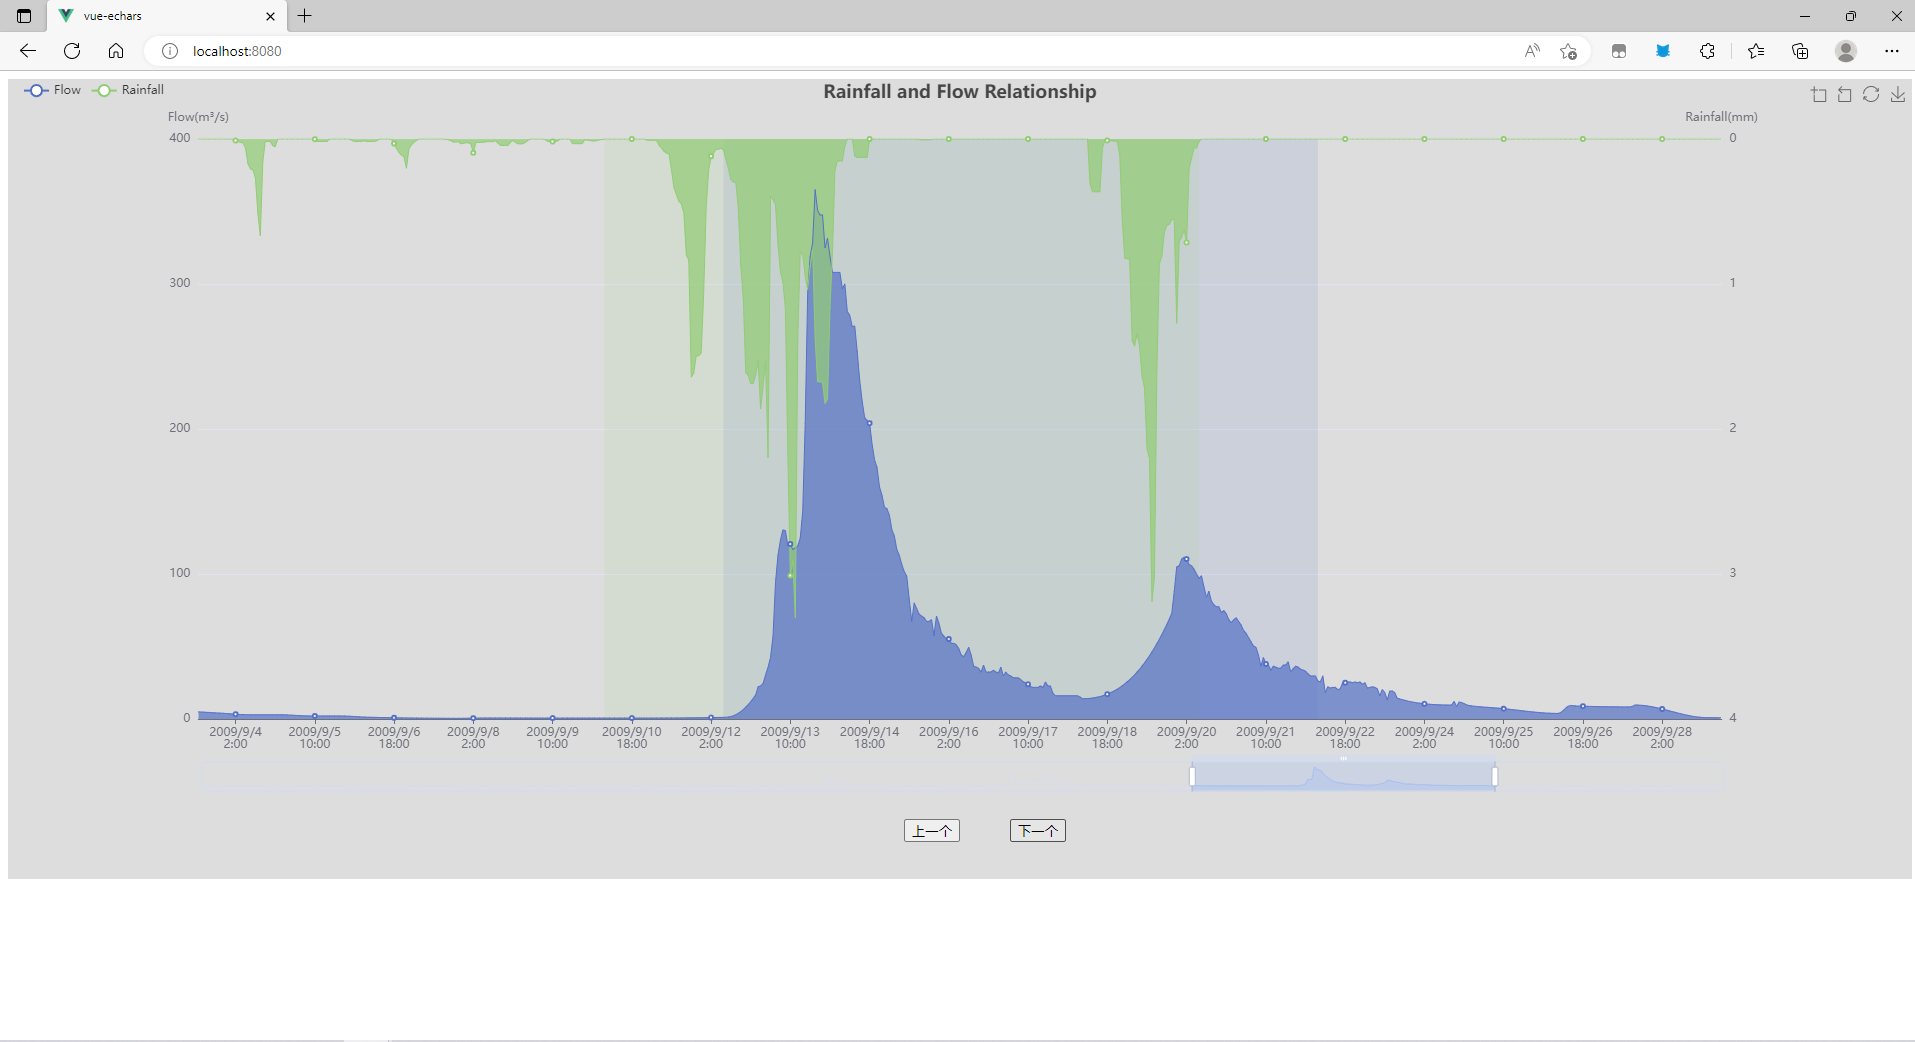Open browser Settings and more menu

(1891, 51)
